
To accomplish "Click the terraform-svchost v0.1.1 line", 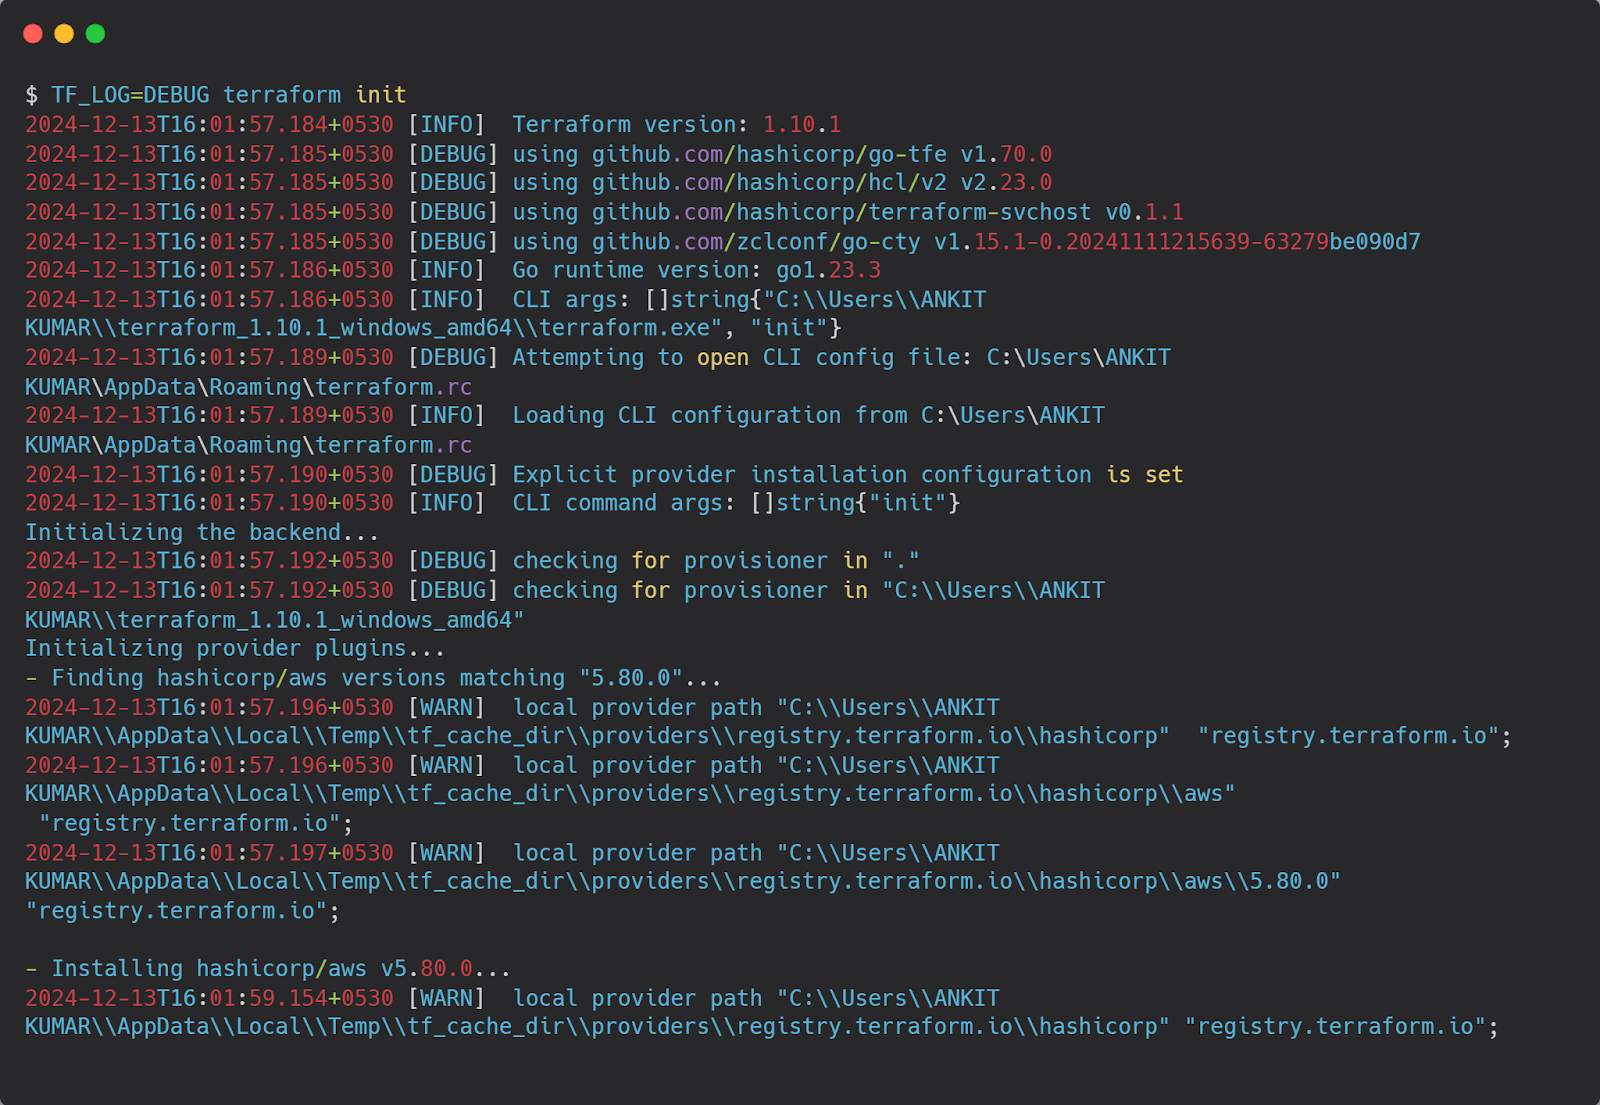I will pos(604,212).
